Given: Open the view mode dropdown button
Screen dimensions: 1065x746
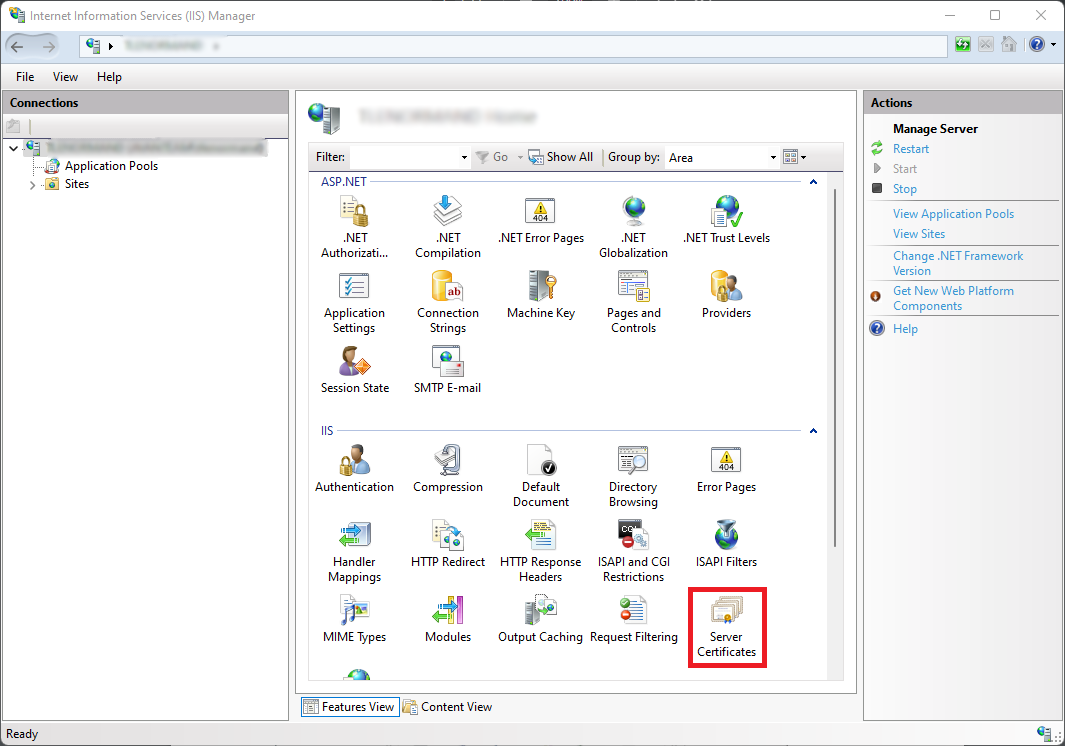Looking at the screenshot, I should pos(794,157).
